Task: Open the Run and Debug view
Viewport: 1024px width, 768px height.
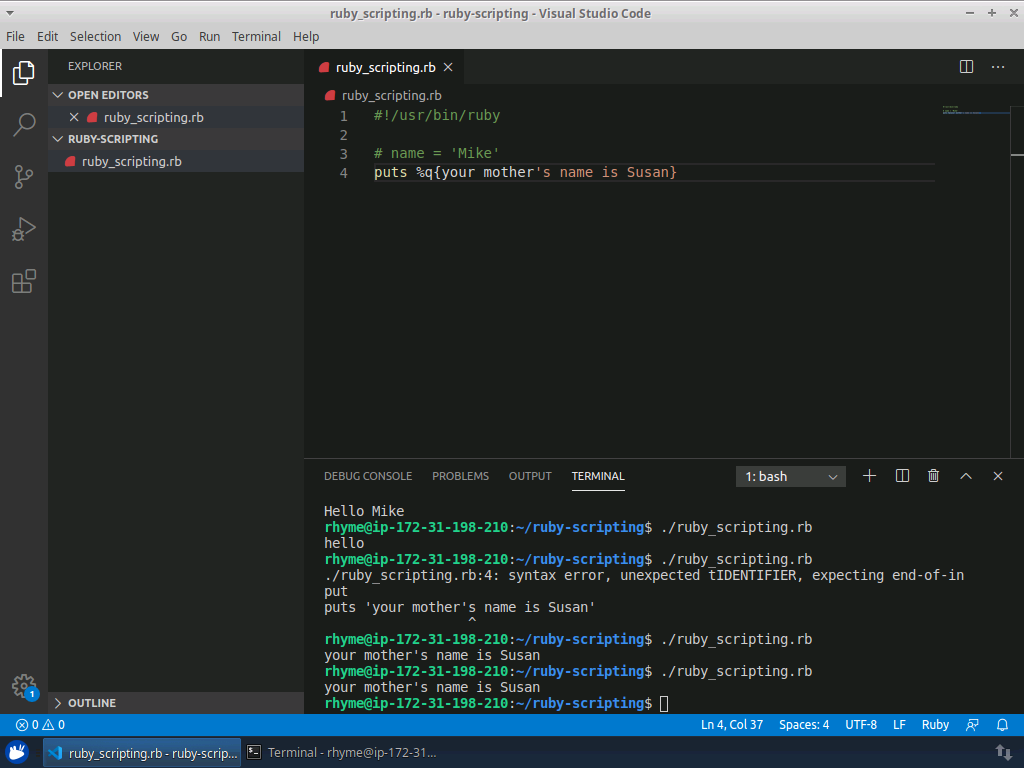Action: pos(24,230)
